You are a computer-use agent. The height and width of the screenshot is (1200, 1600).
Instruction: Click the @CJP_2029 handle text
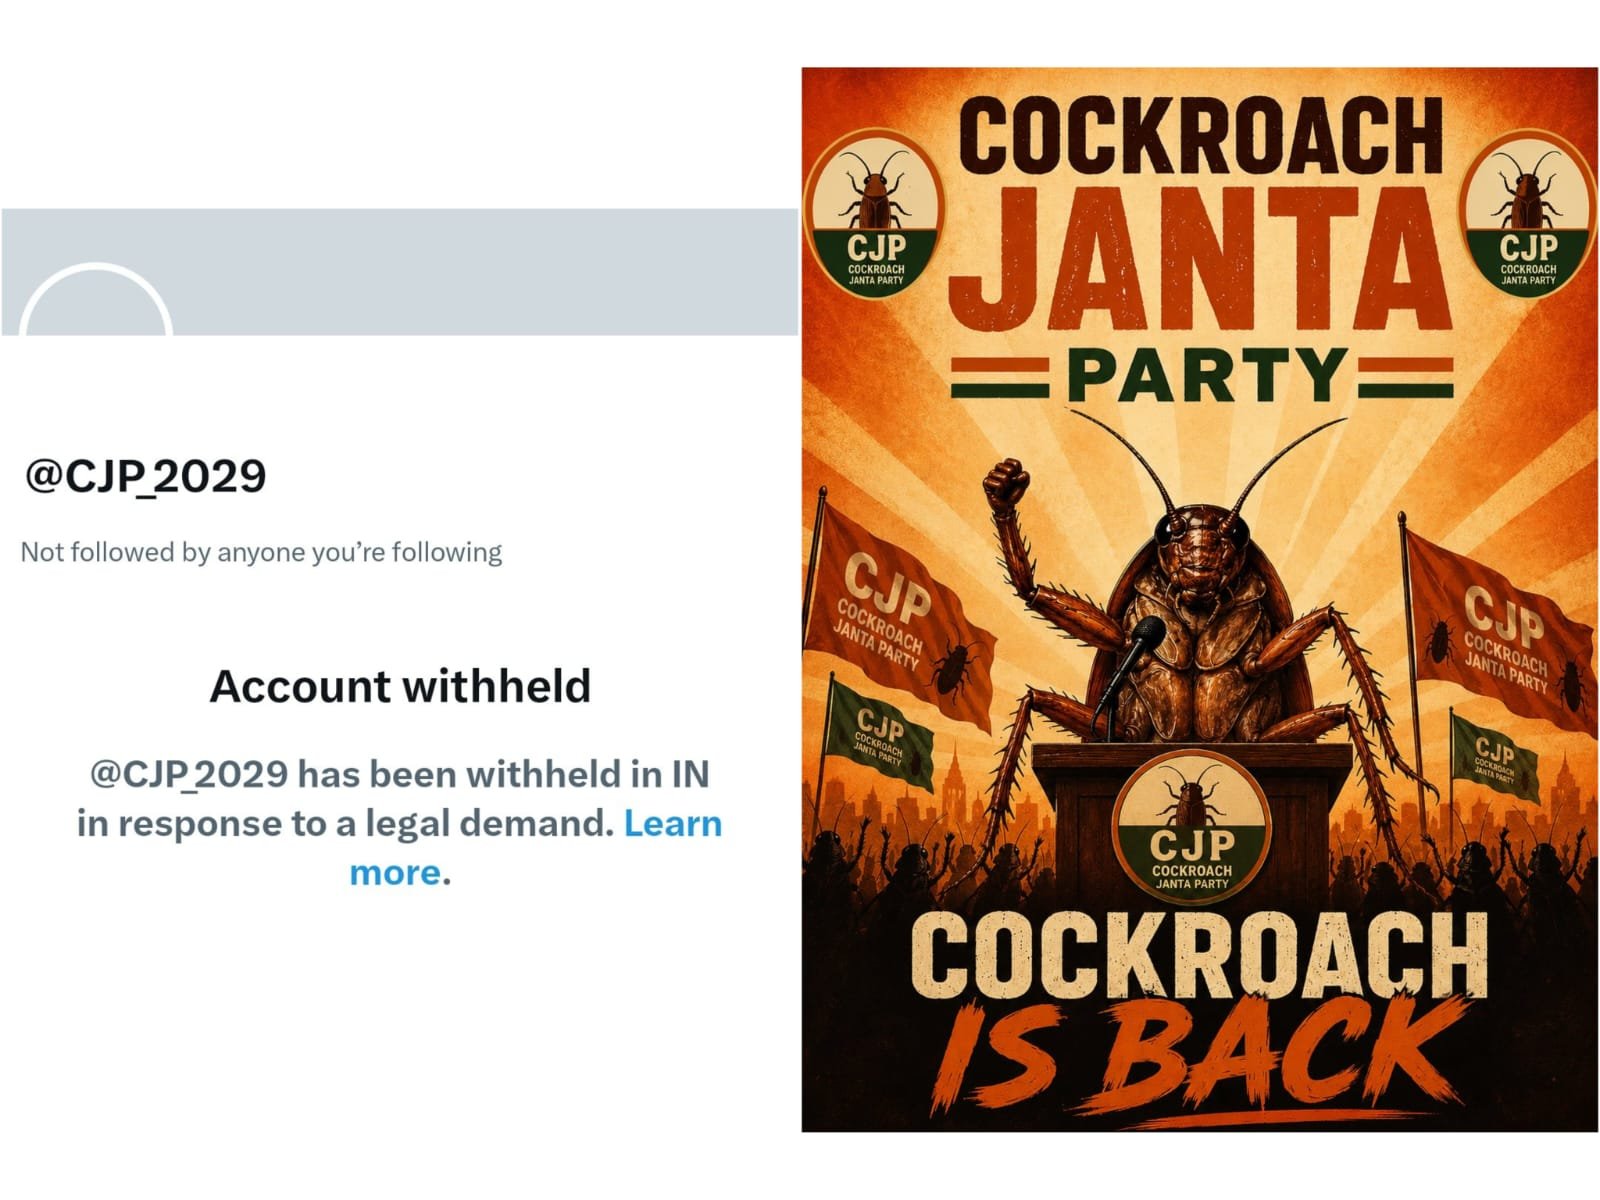pyautogui.click(x=145, y=476)
